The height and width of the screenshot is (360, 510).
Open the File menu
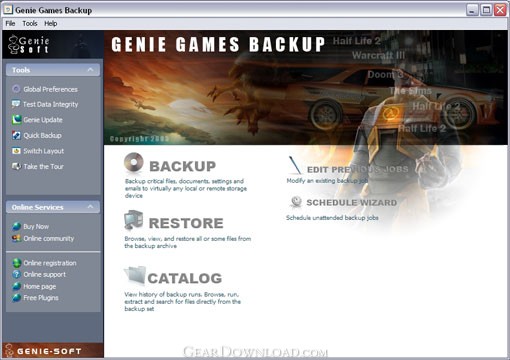(10, 23)
